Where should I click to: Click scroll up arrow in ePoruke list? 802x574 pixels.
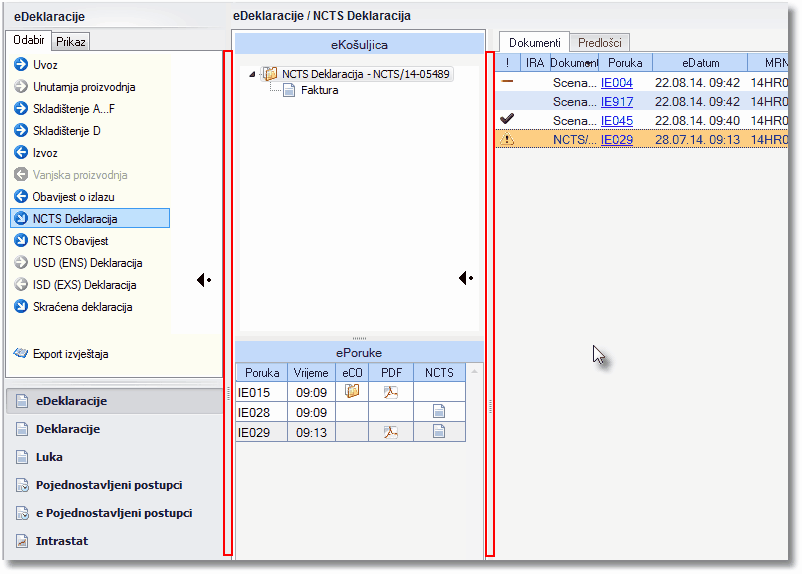coord(474,371)
